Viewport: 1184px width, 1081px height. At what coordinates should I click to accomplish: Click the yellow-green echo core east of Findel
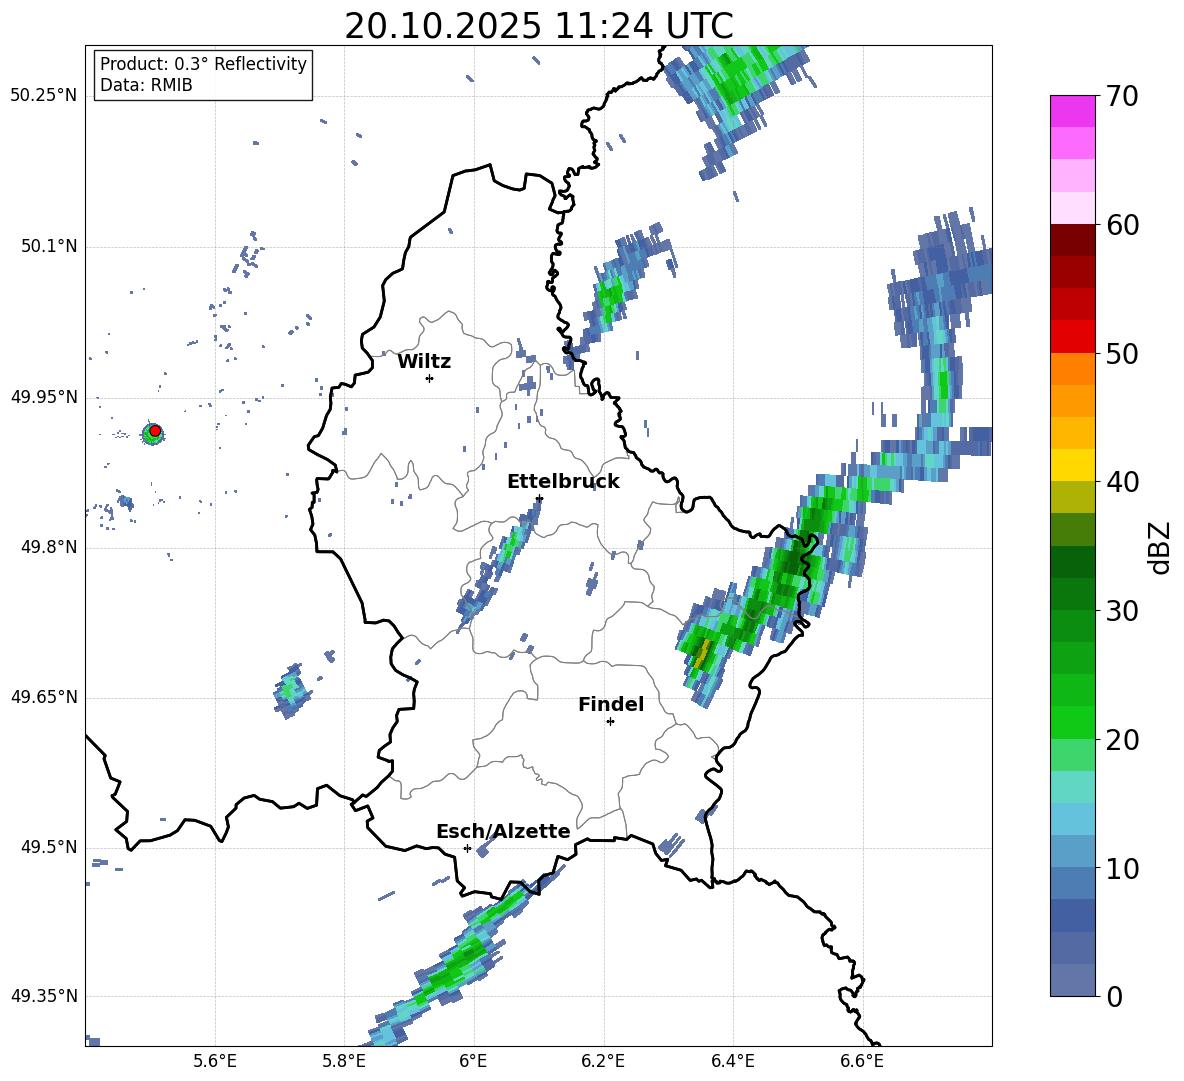(x=702, y=654)
